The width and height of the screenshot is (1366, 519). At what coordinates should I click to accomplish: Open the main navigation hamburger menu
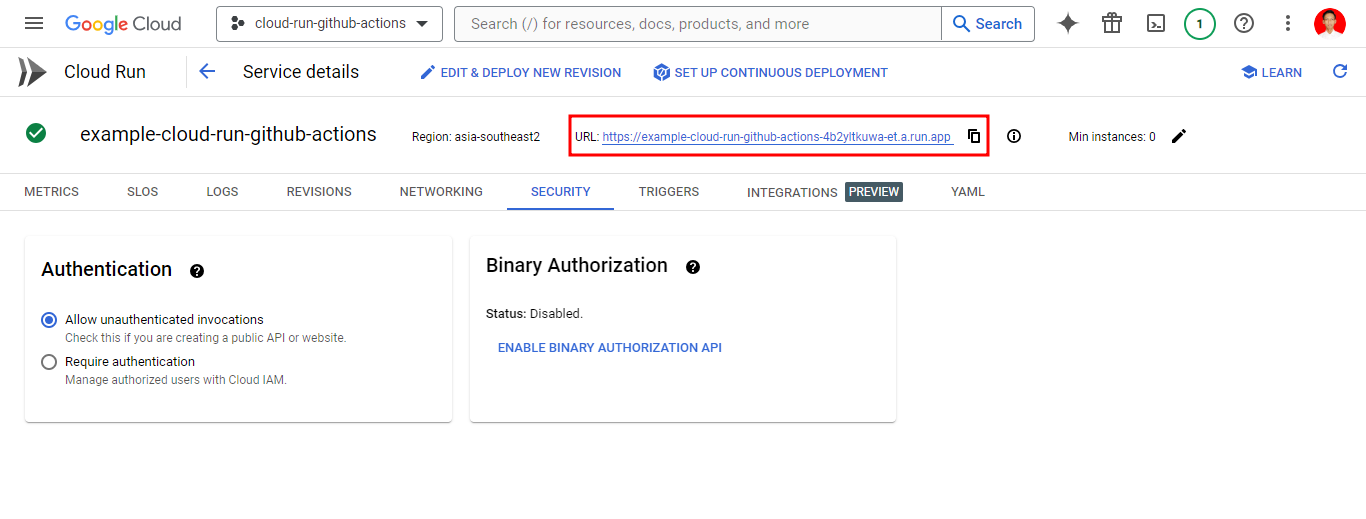[34, 23]
